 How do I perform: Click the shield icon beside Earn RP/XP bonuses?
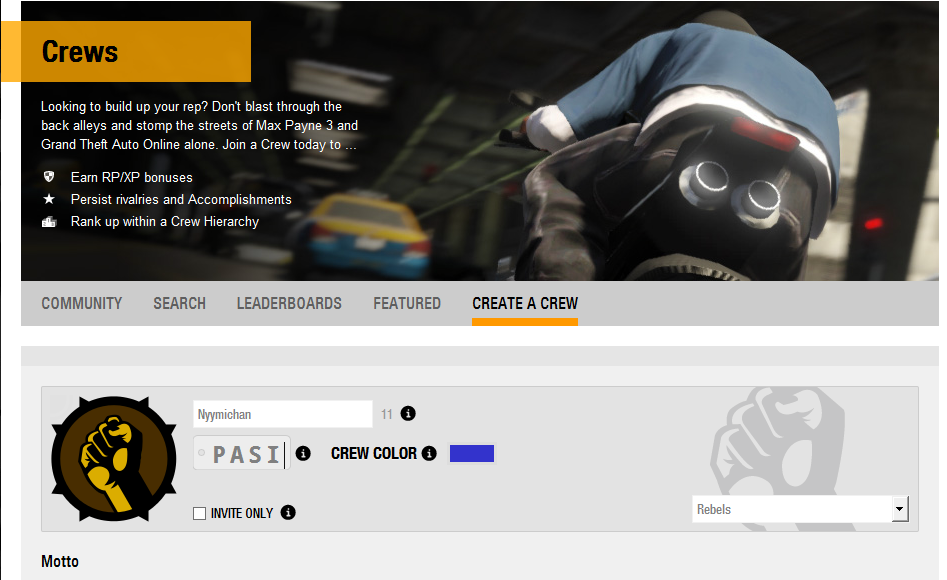pos(48,177)
